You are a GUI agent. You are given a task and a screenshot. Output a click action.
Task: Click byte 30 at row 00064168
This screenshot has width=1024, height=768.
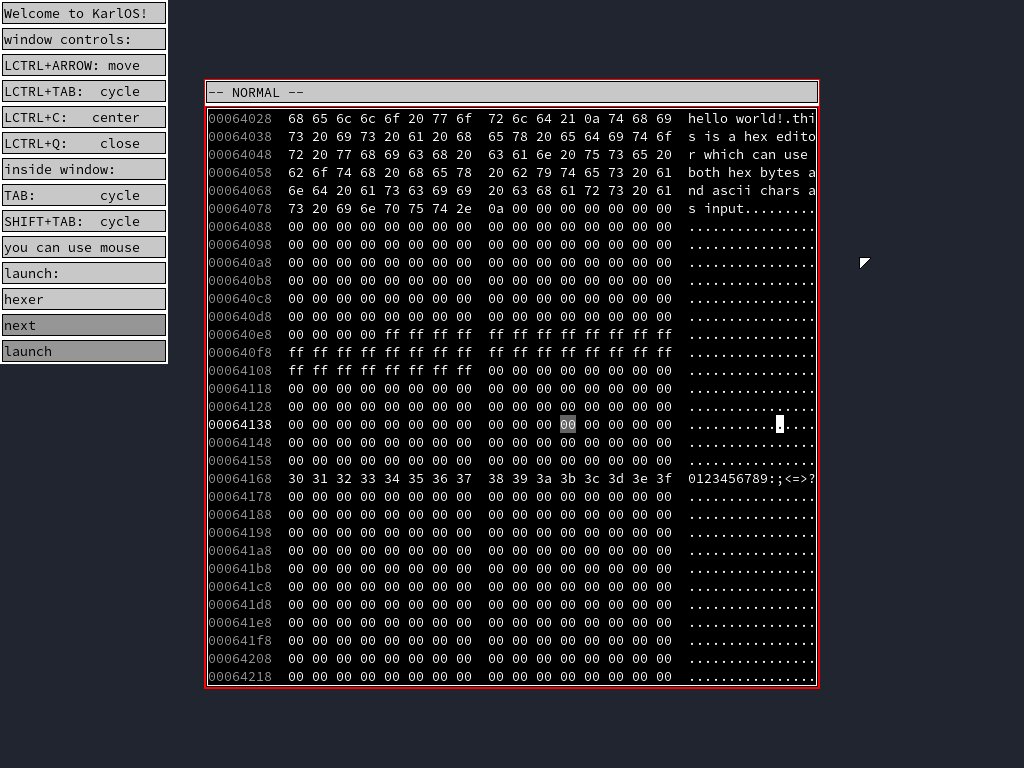point(296,479)
